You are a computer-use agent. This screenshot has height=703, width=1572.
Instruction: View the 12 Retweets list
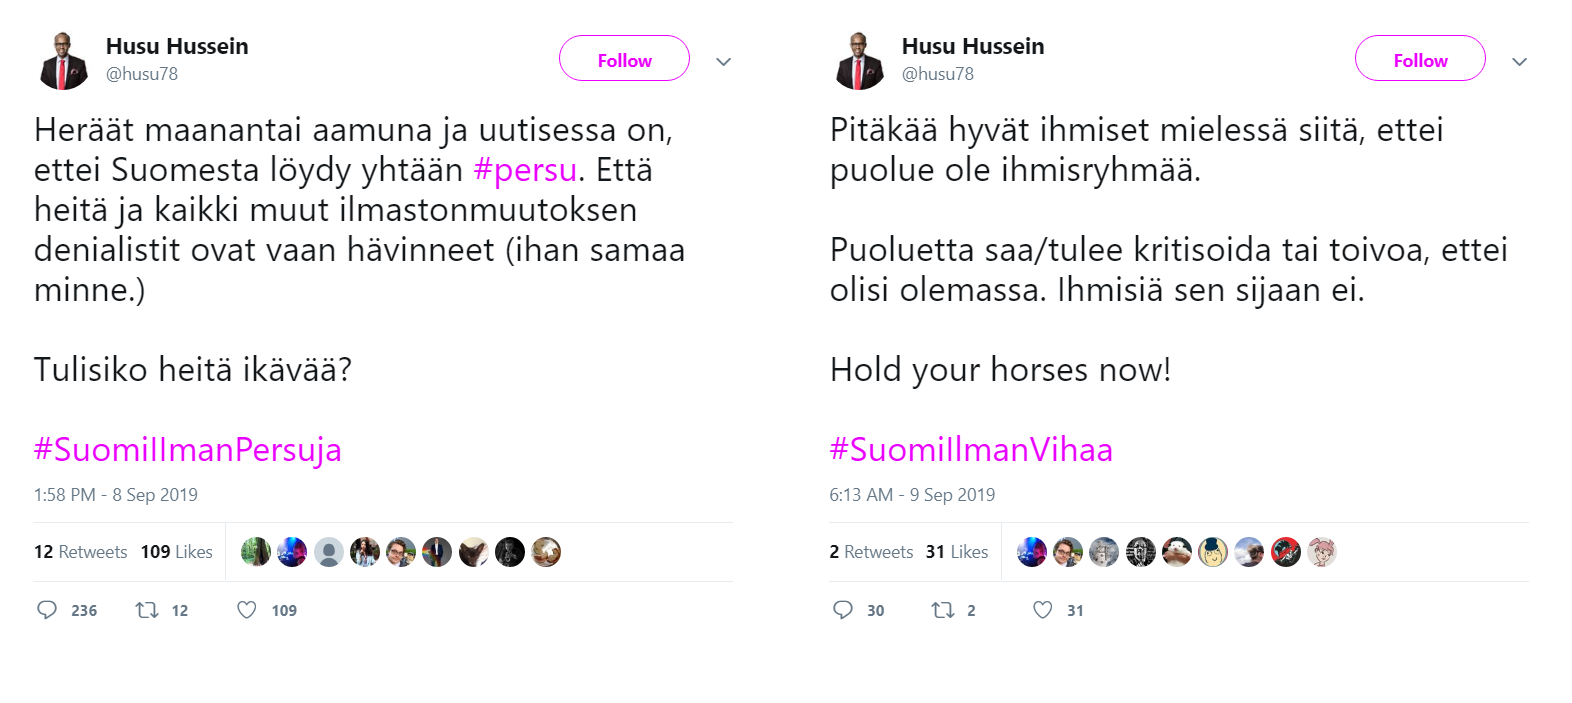81,552
